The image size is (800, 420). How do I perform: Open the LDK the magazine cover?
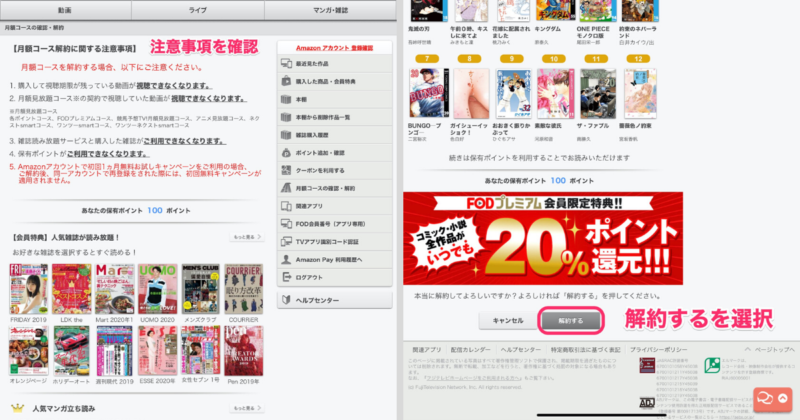[x=71, y=289]
